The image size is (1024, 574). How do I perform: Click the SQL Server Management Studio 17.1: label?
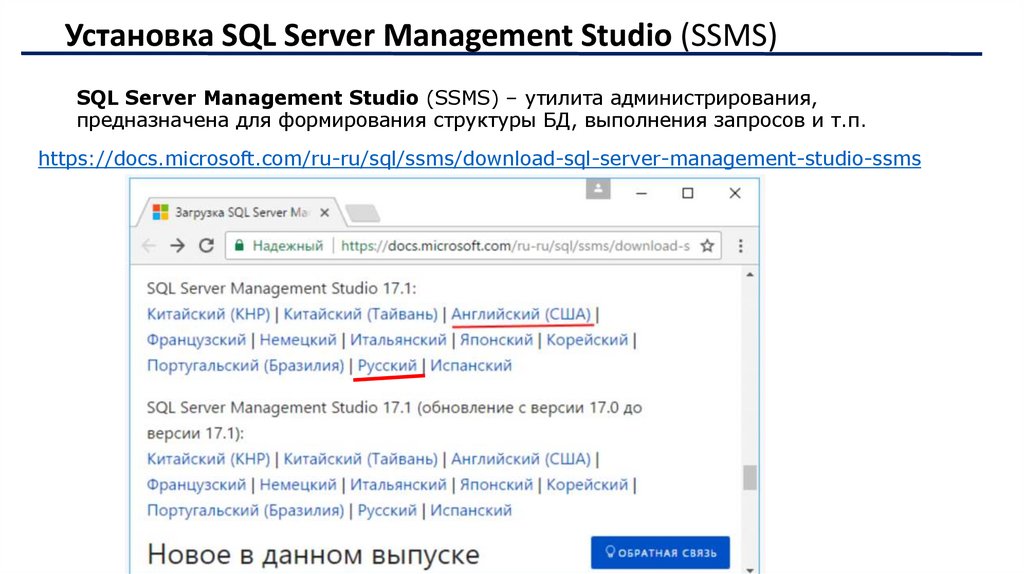[x=281, y=289]
